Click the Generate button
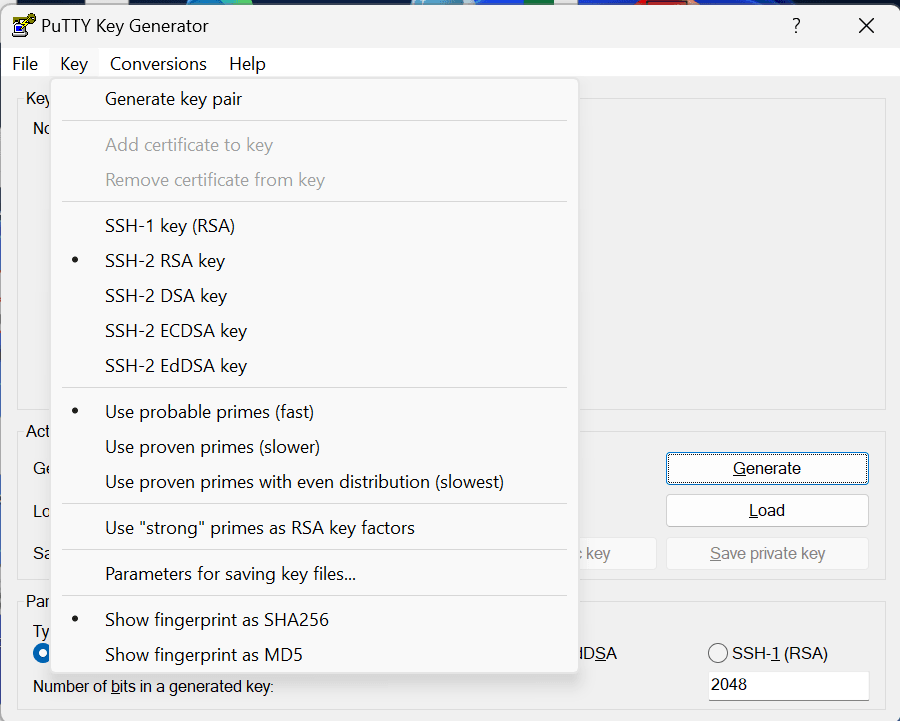 767,468
